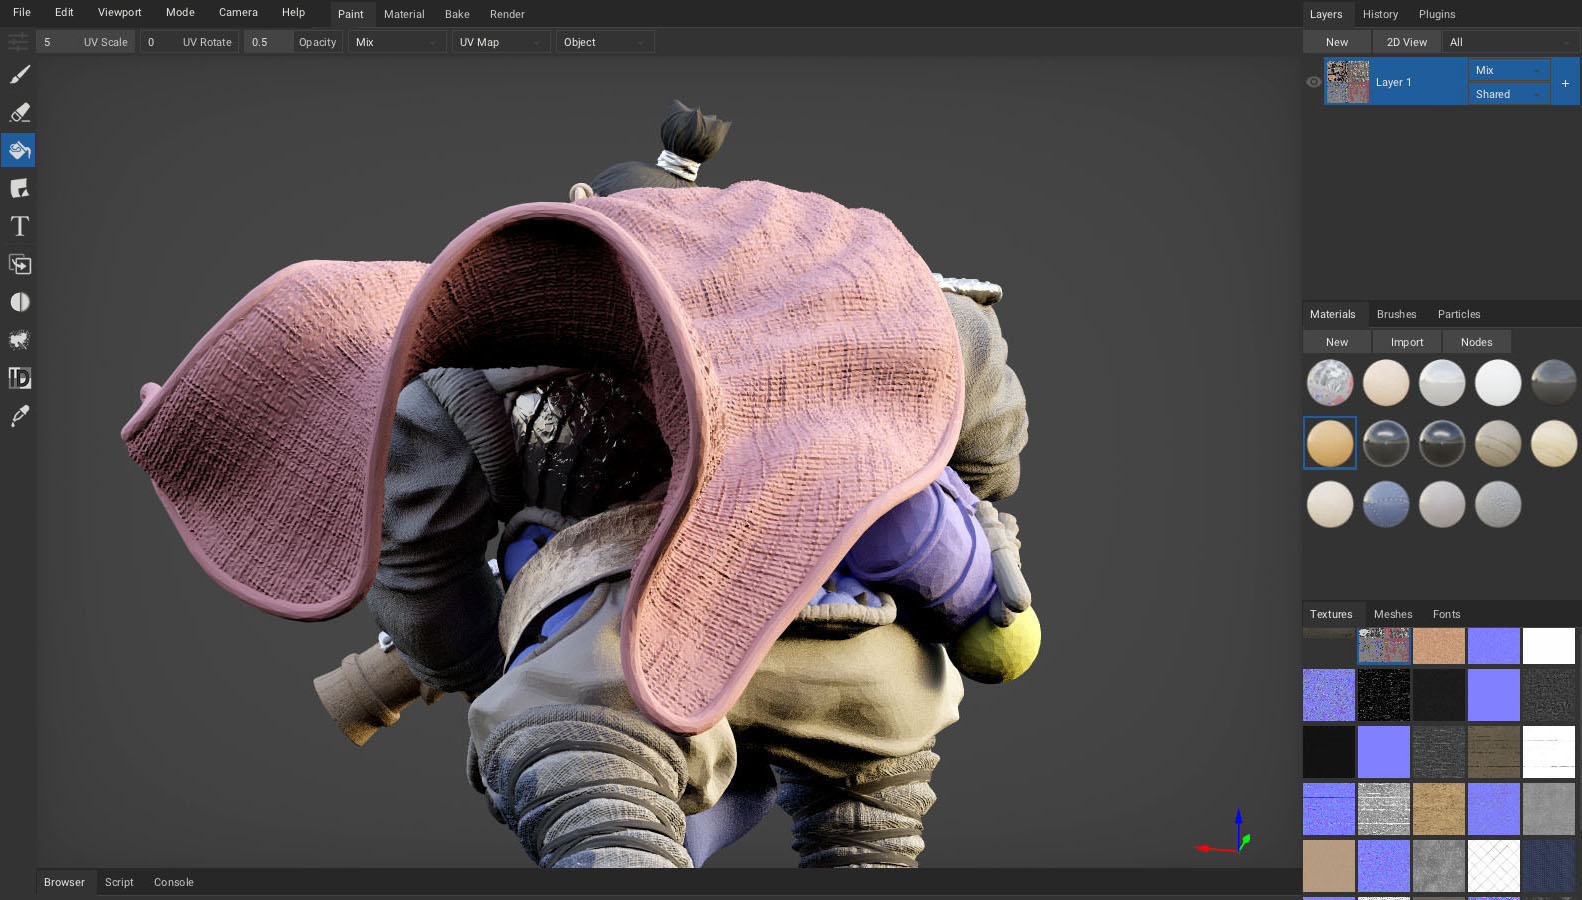Image resolution: width=1582 pixels, height=900 pixels.
Task: Hide Layer 1 with eye icon
Action: pos(1313,82)
